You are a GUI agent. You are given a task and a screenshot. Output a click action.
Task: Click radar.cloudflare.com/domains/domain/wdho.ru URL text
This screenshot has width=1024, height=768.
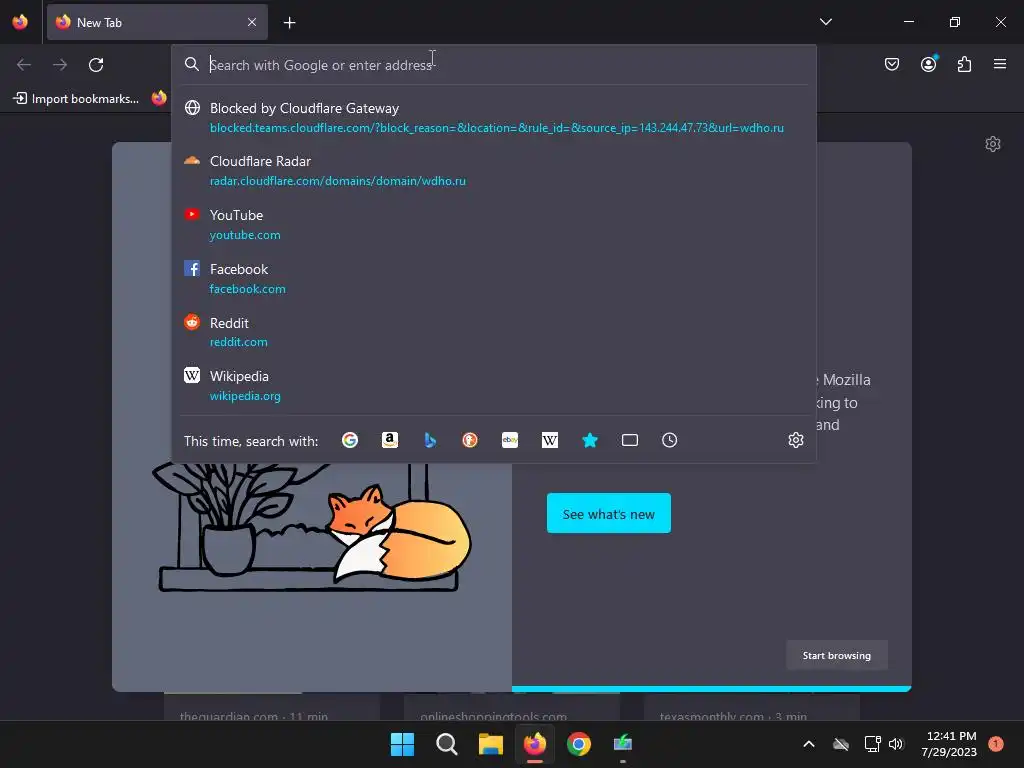click(x=338, y=181)
